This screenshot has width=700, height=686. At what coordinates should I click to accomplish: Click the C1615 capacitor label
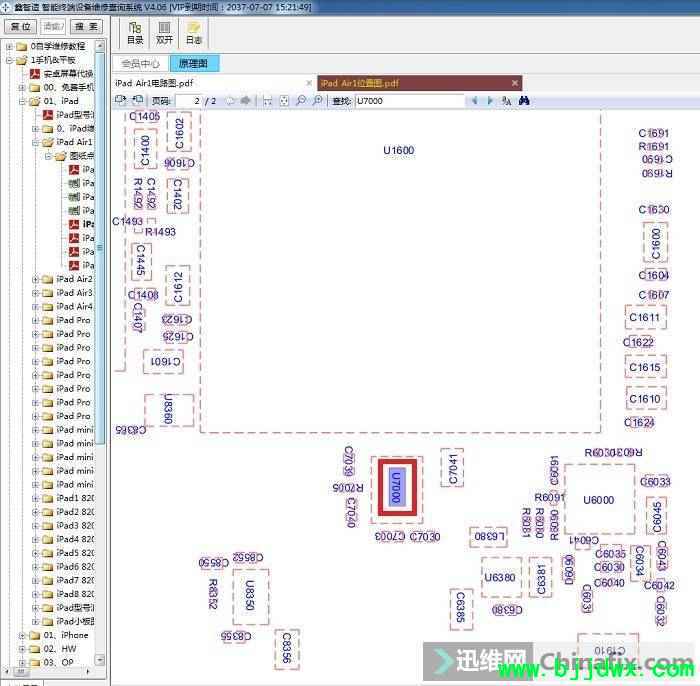pyautogui.click(x=645, y=367)
